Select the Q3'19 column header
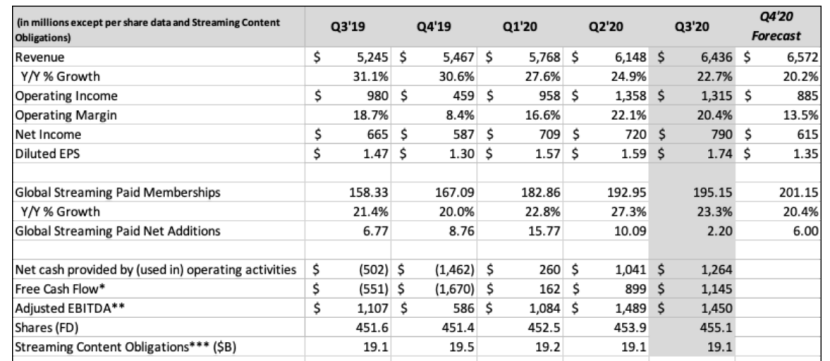 click(348, 26)
